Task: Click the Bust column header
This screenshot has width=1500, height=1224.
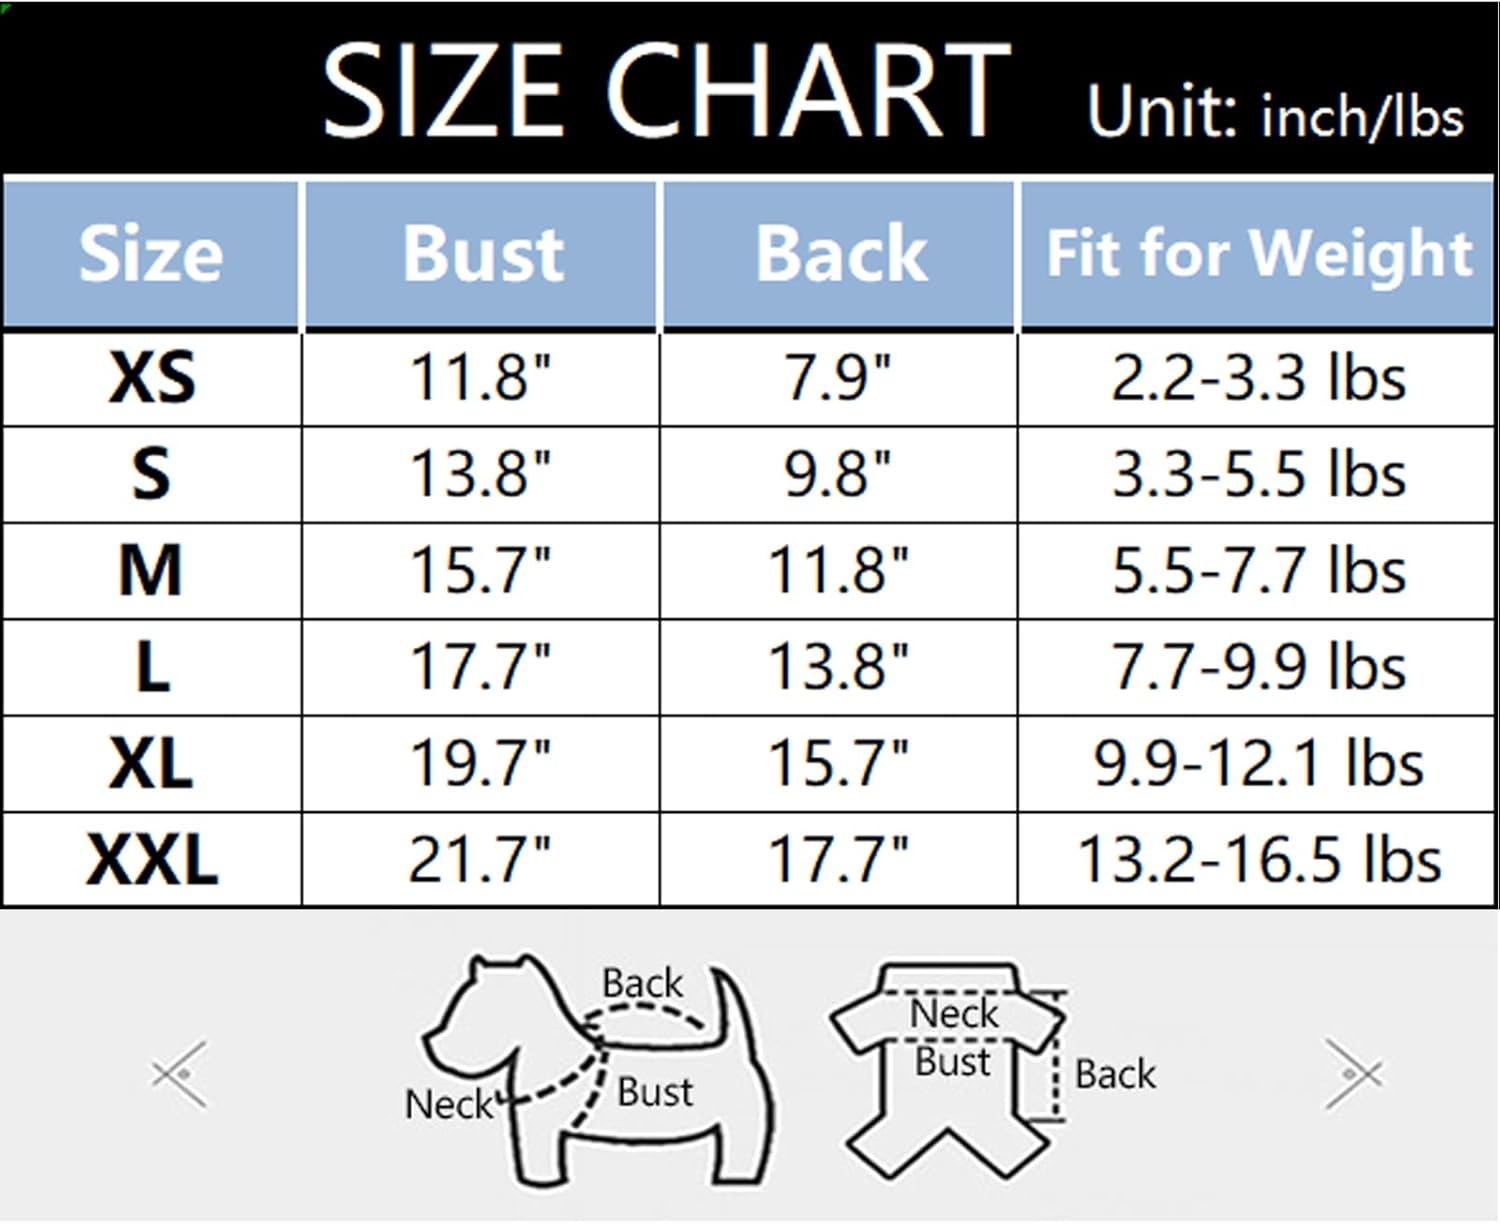Action: pyautogui.click(x=483, y=254)
